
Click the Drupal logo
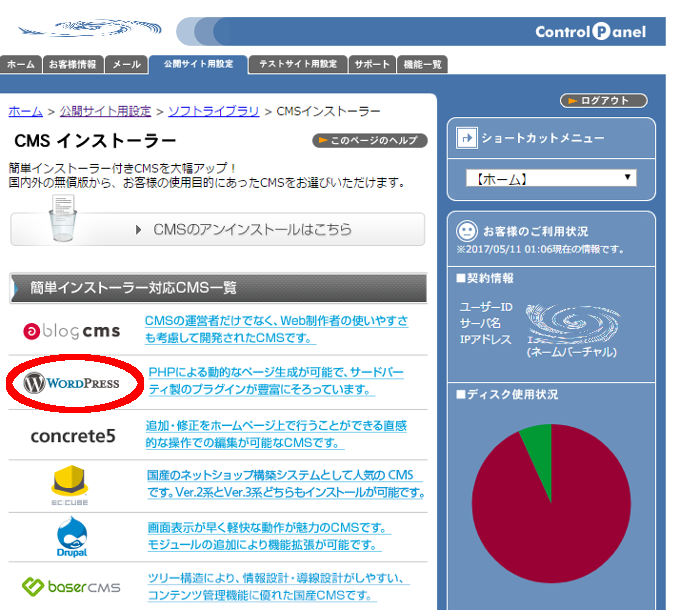point(72,537)
